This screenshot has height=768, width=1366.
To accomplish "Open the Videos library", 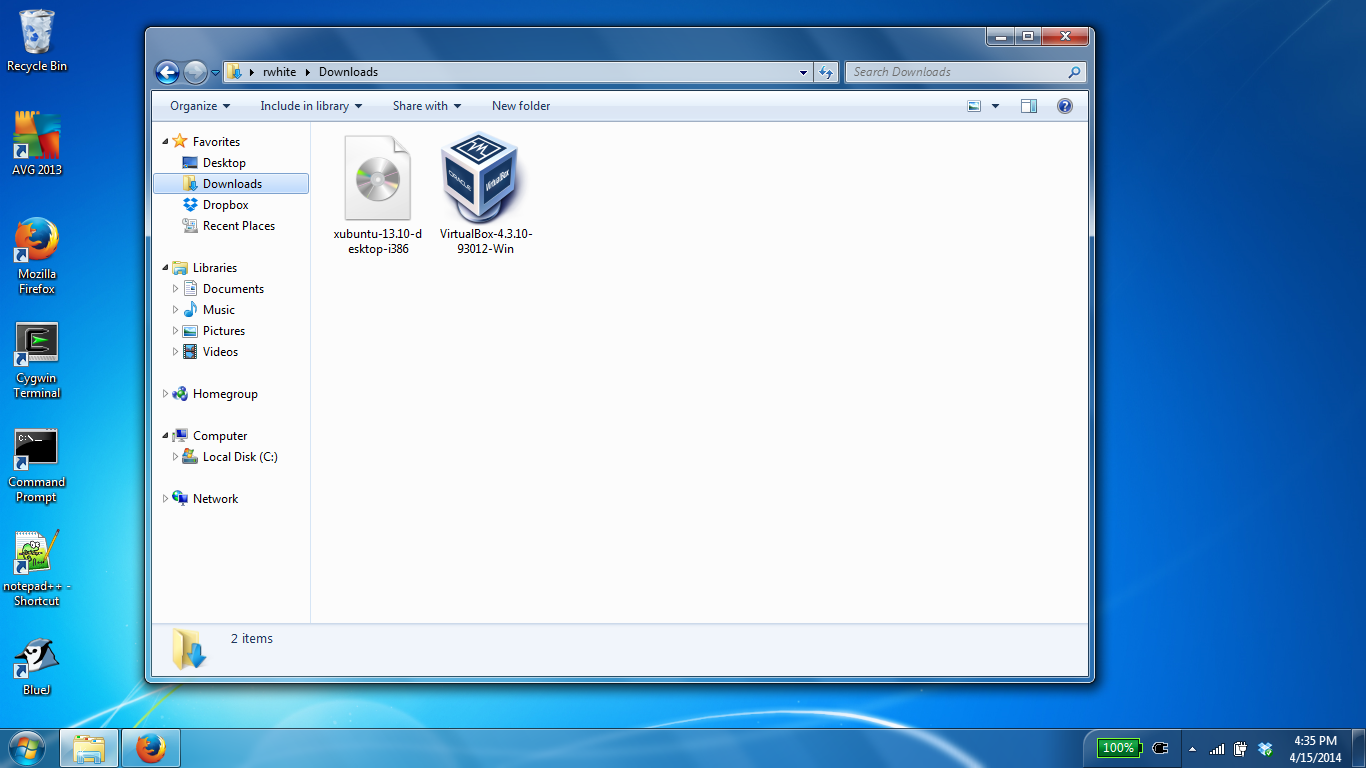I will 220,352.
